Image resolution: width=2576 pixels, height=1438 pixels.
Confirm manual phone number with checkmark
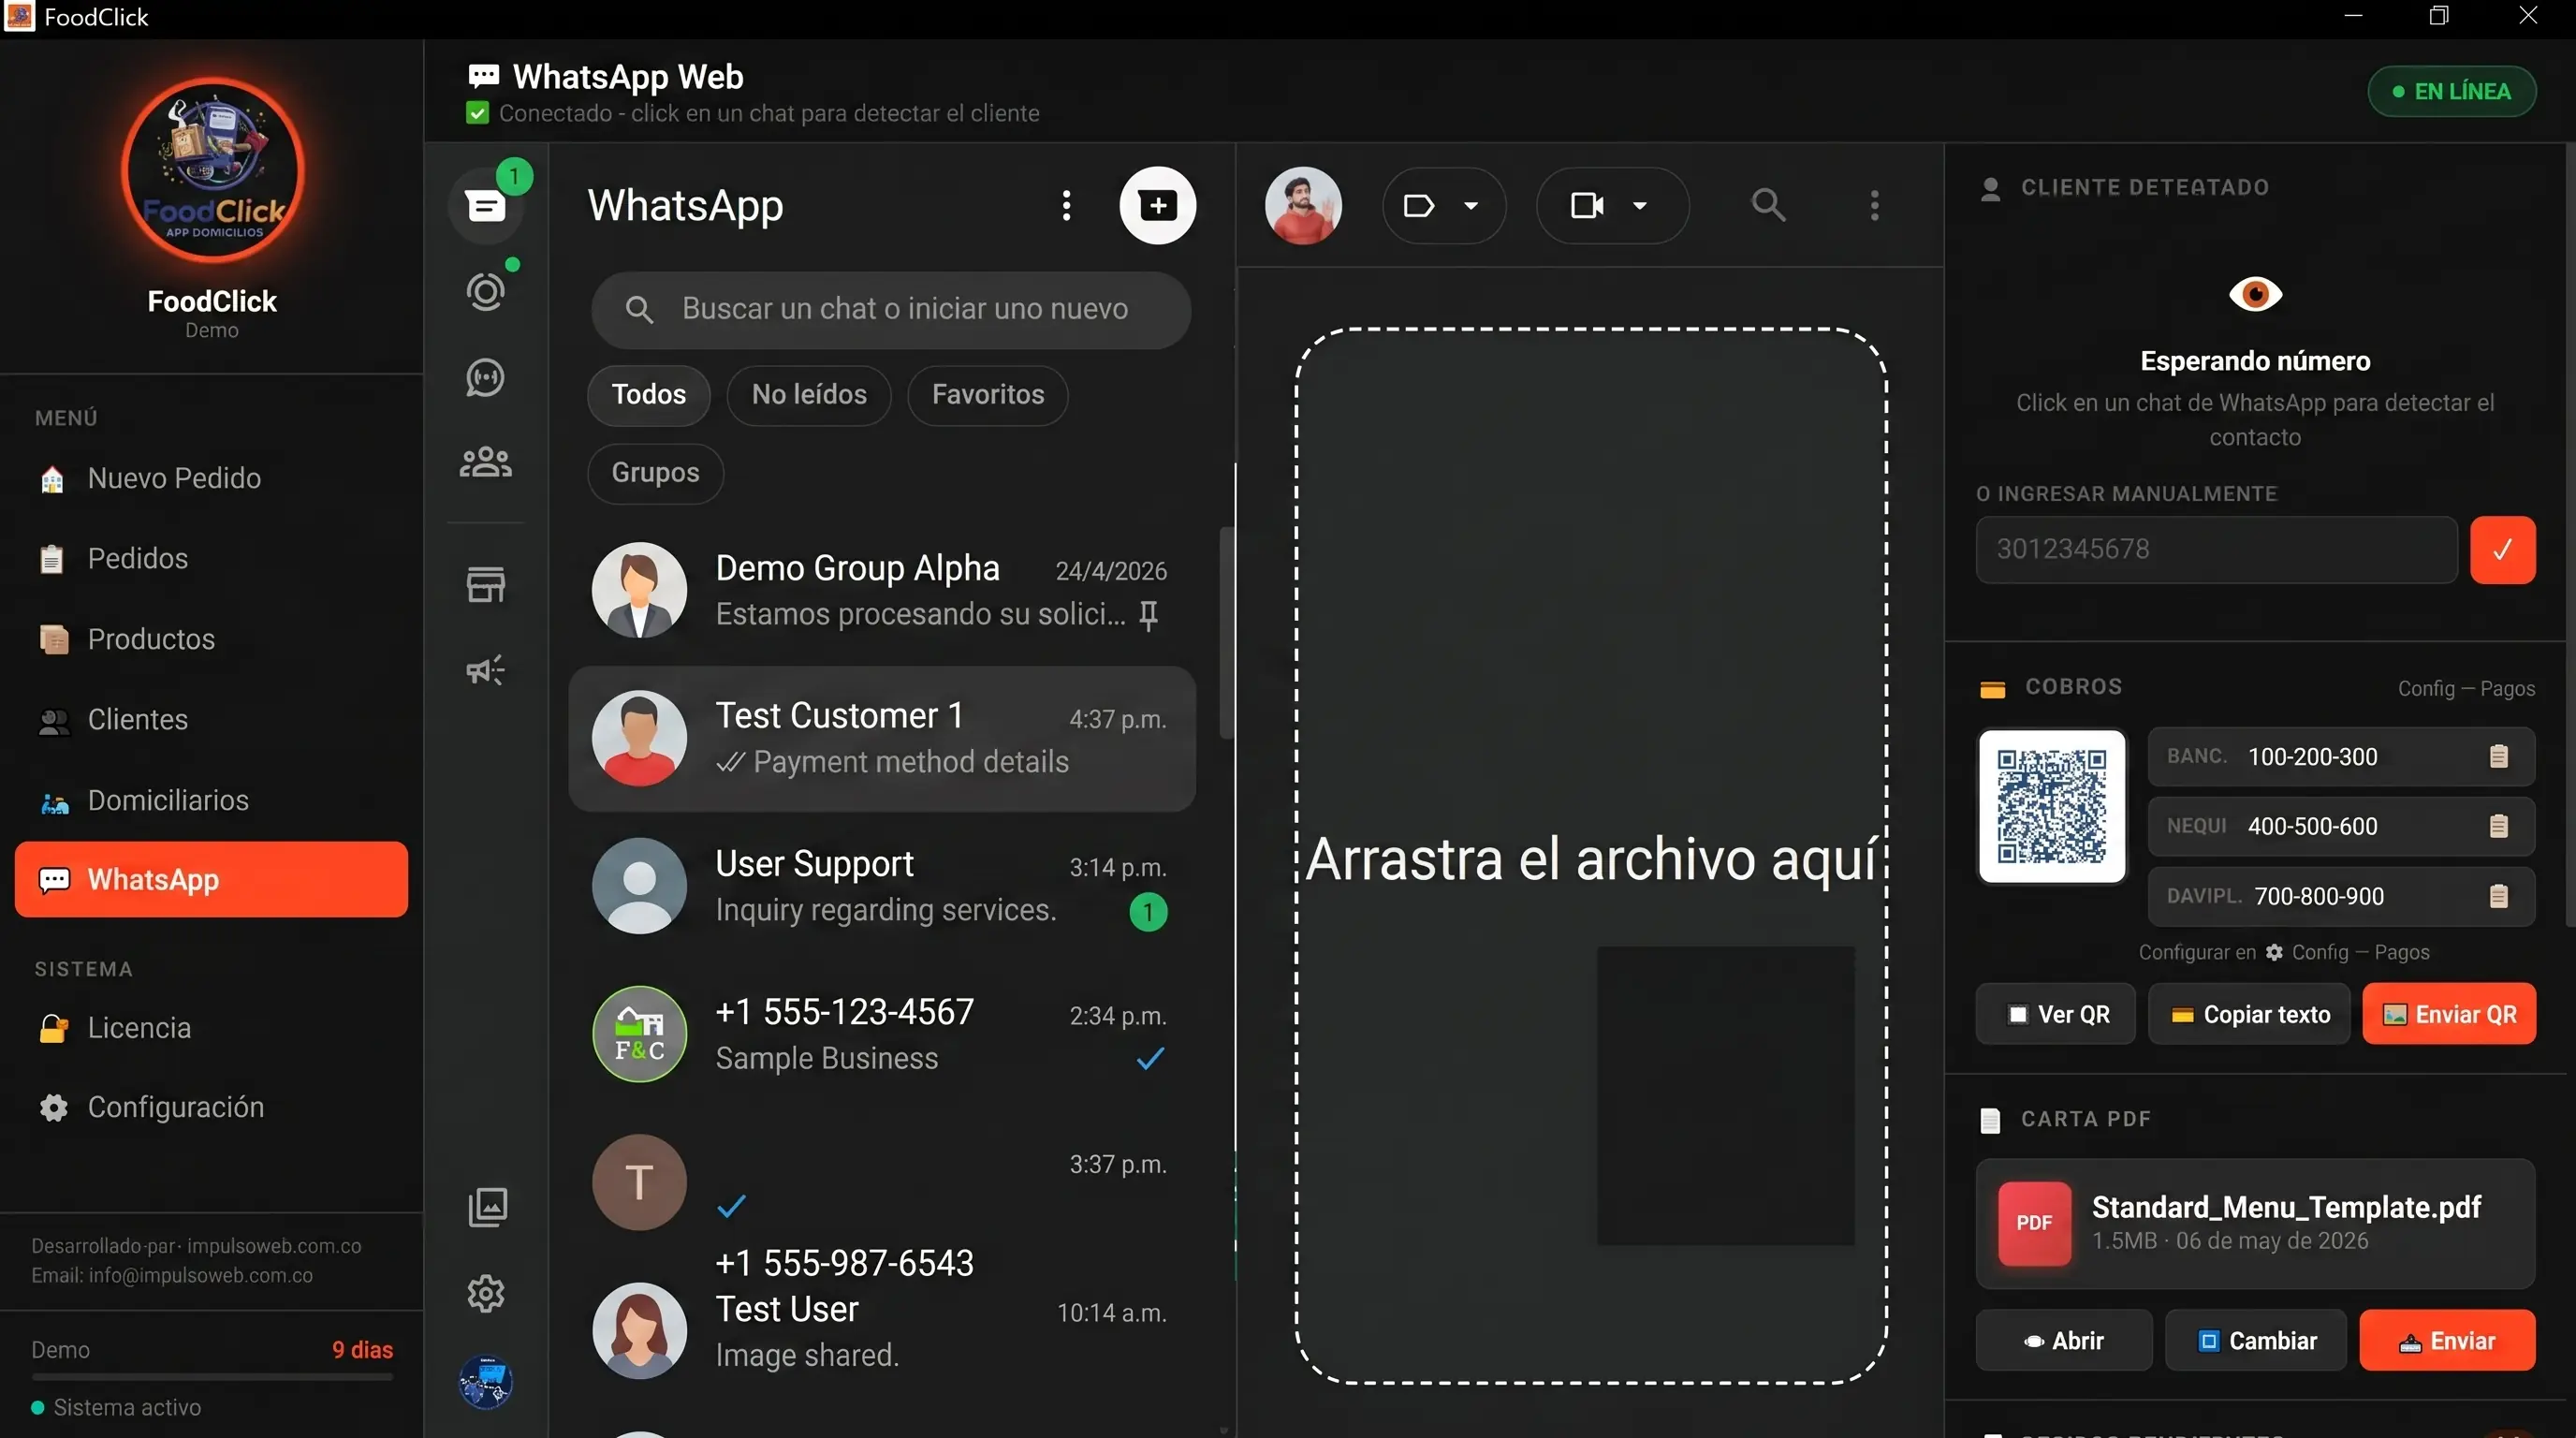point(2502,550)
